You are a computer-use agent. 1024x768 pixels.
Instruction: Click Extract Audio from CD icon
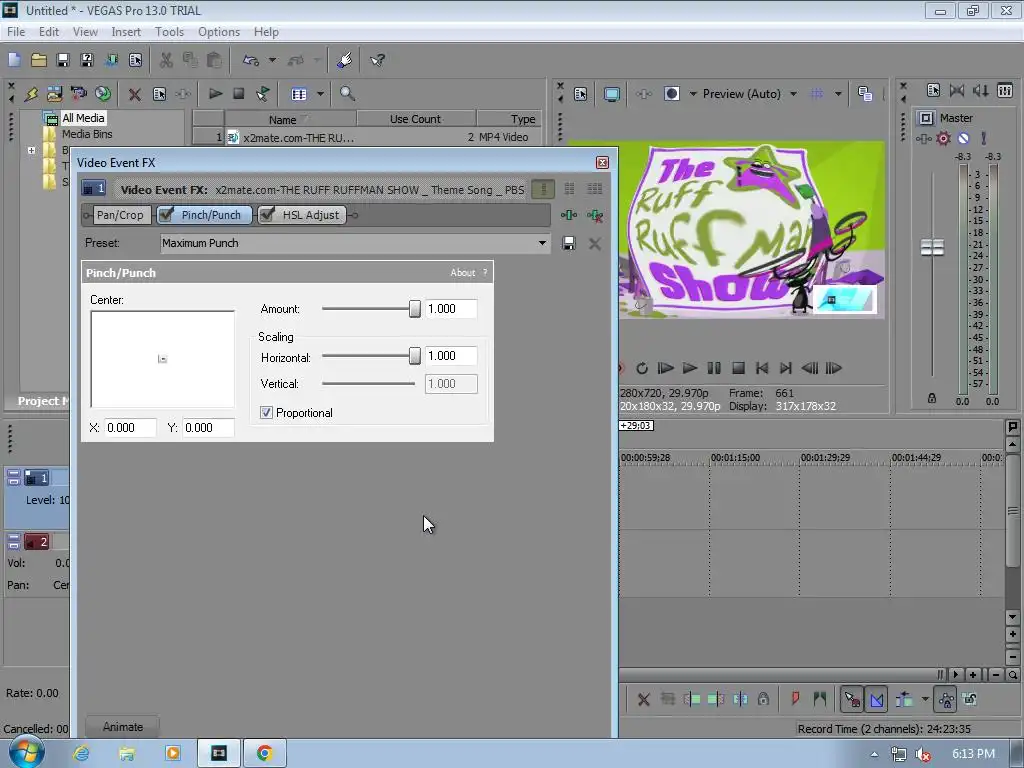[x=103, y=94]
